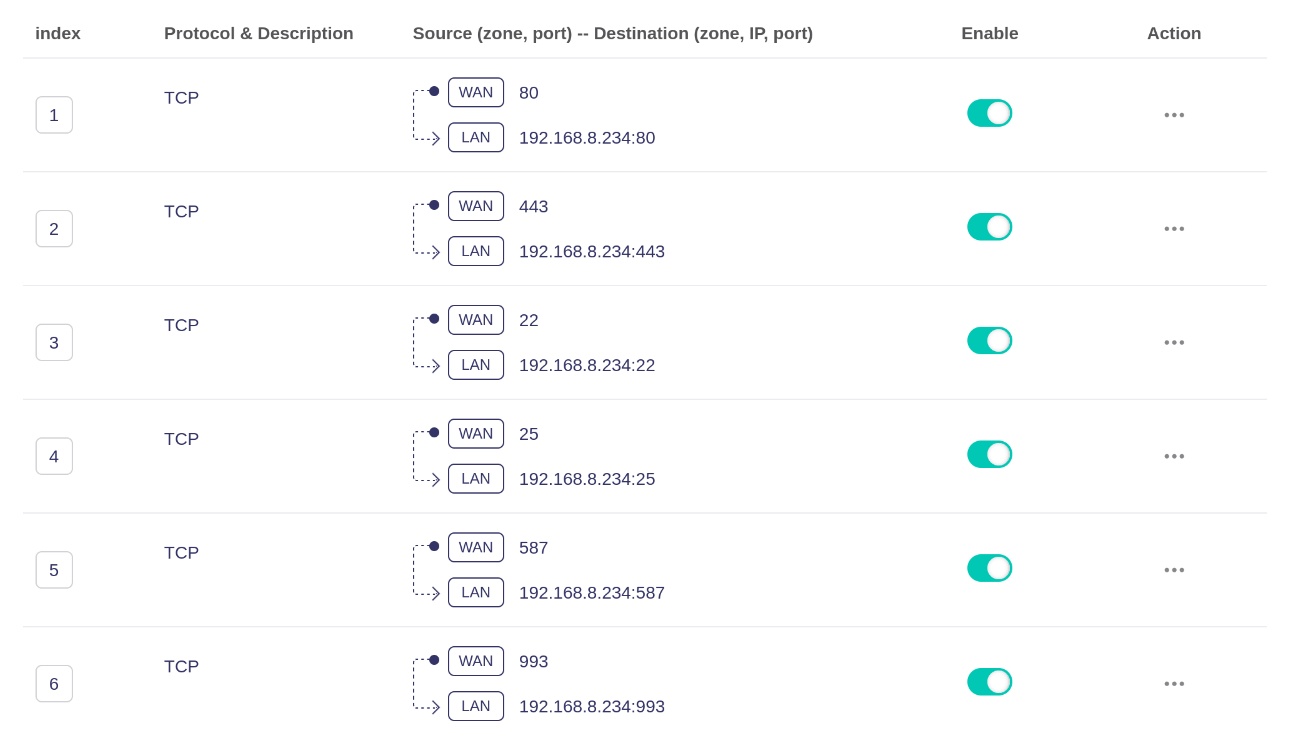Viewport: 1291px width, 738px height.
Task: Click the WAN zone badge for port 80
Action: pos(475,93)
